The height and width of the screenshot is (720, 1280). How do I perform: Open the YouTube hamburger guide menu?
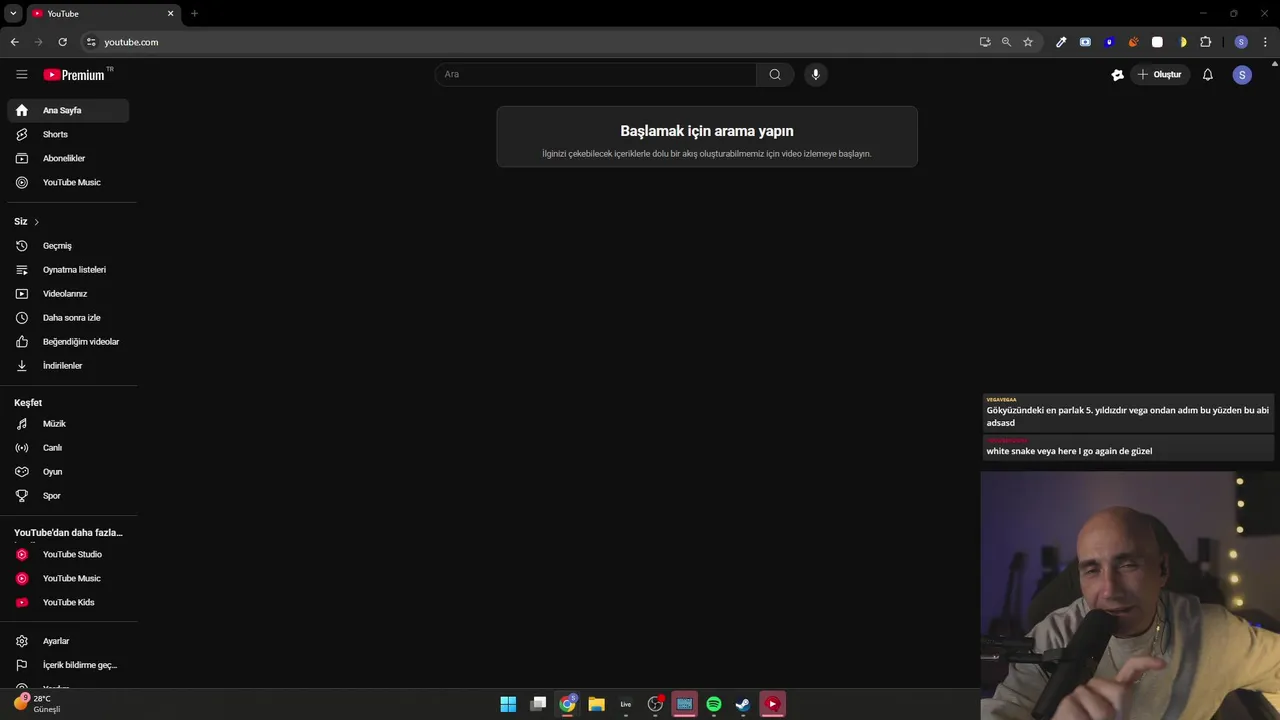22,74
